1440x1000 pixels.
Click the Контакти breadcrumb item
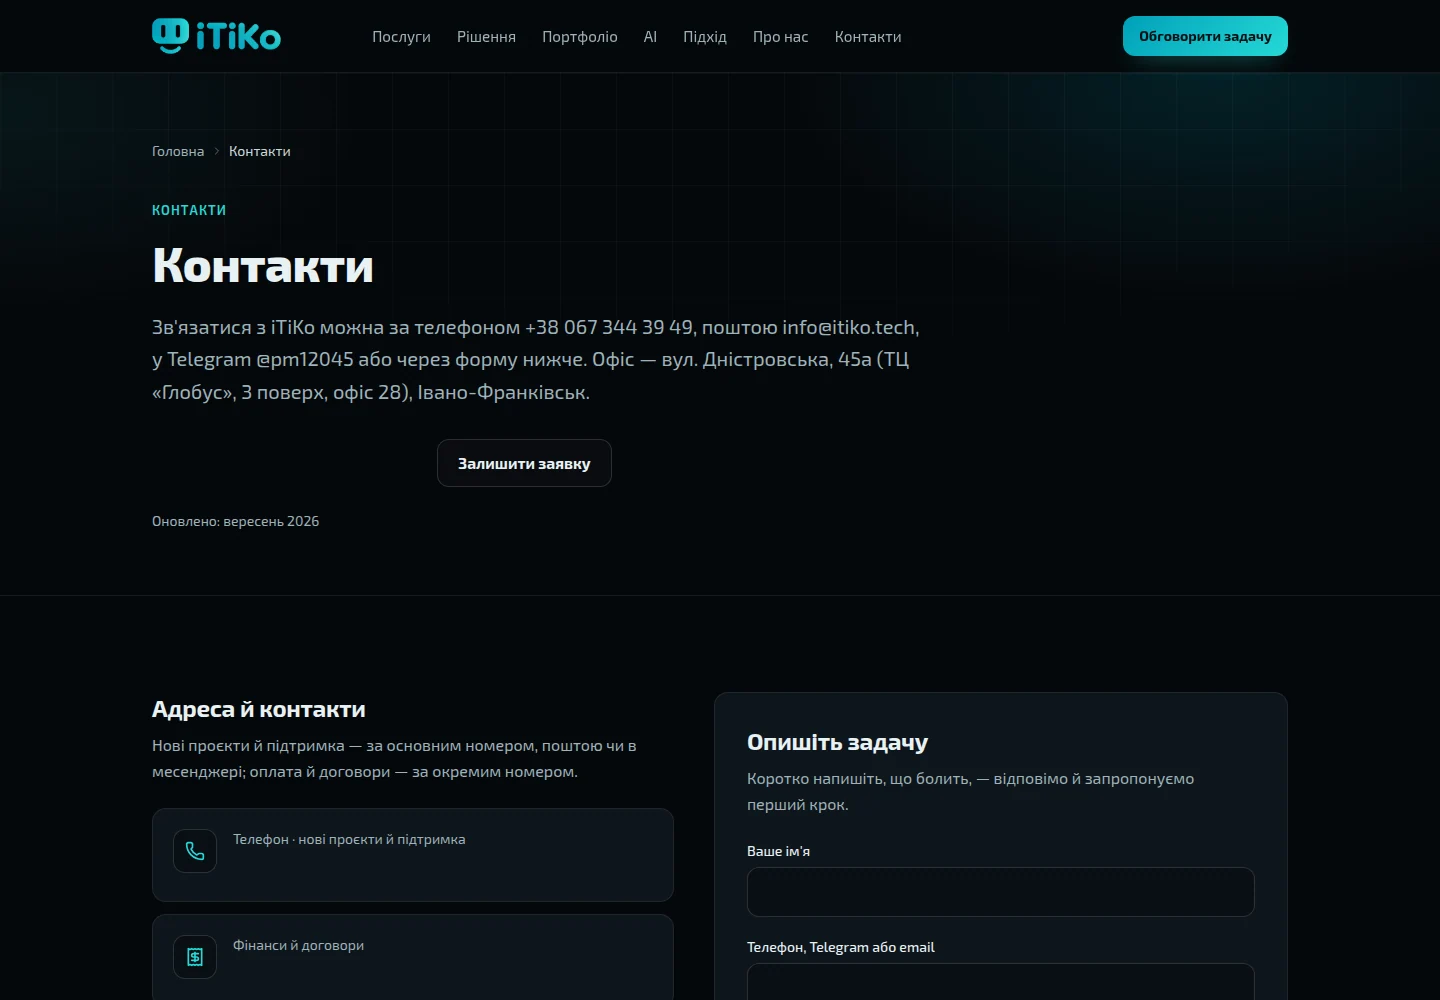[x=260, y=151]
